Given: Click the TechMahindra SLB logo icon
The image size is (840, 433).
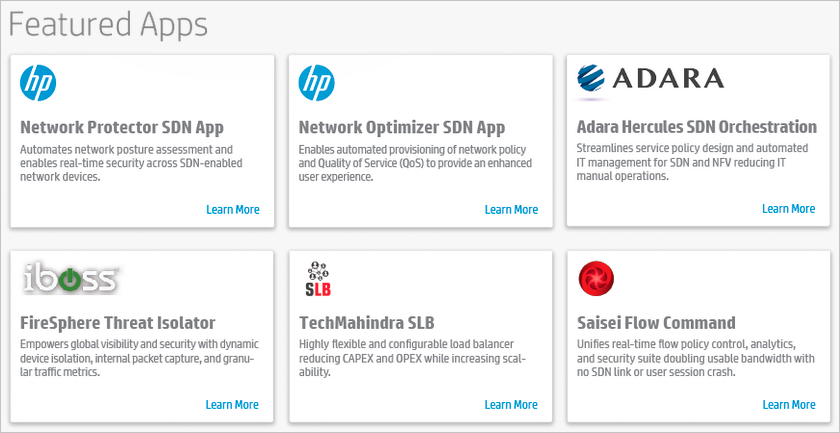Looking at the screenshot, I should [317, 279].
